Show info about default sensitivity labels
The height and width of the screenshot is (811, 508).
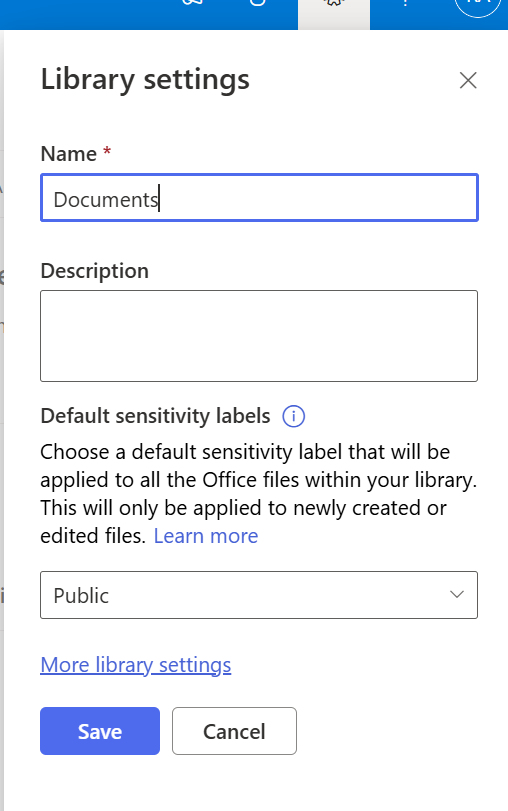(293, 416)
